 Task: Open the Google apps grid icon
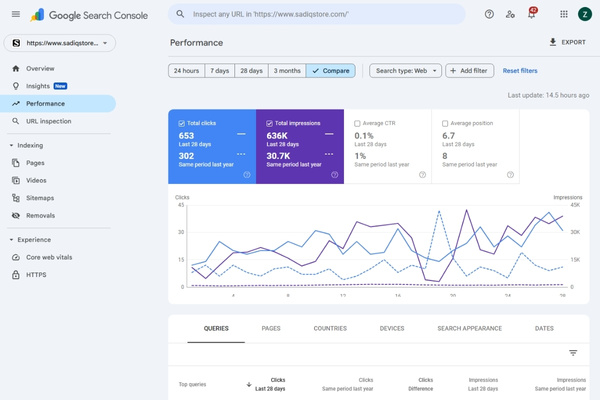[564, 14]
